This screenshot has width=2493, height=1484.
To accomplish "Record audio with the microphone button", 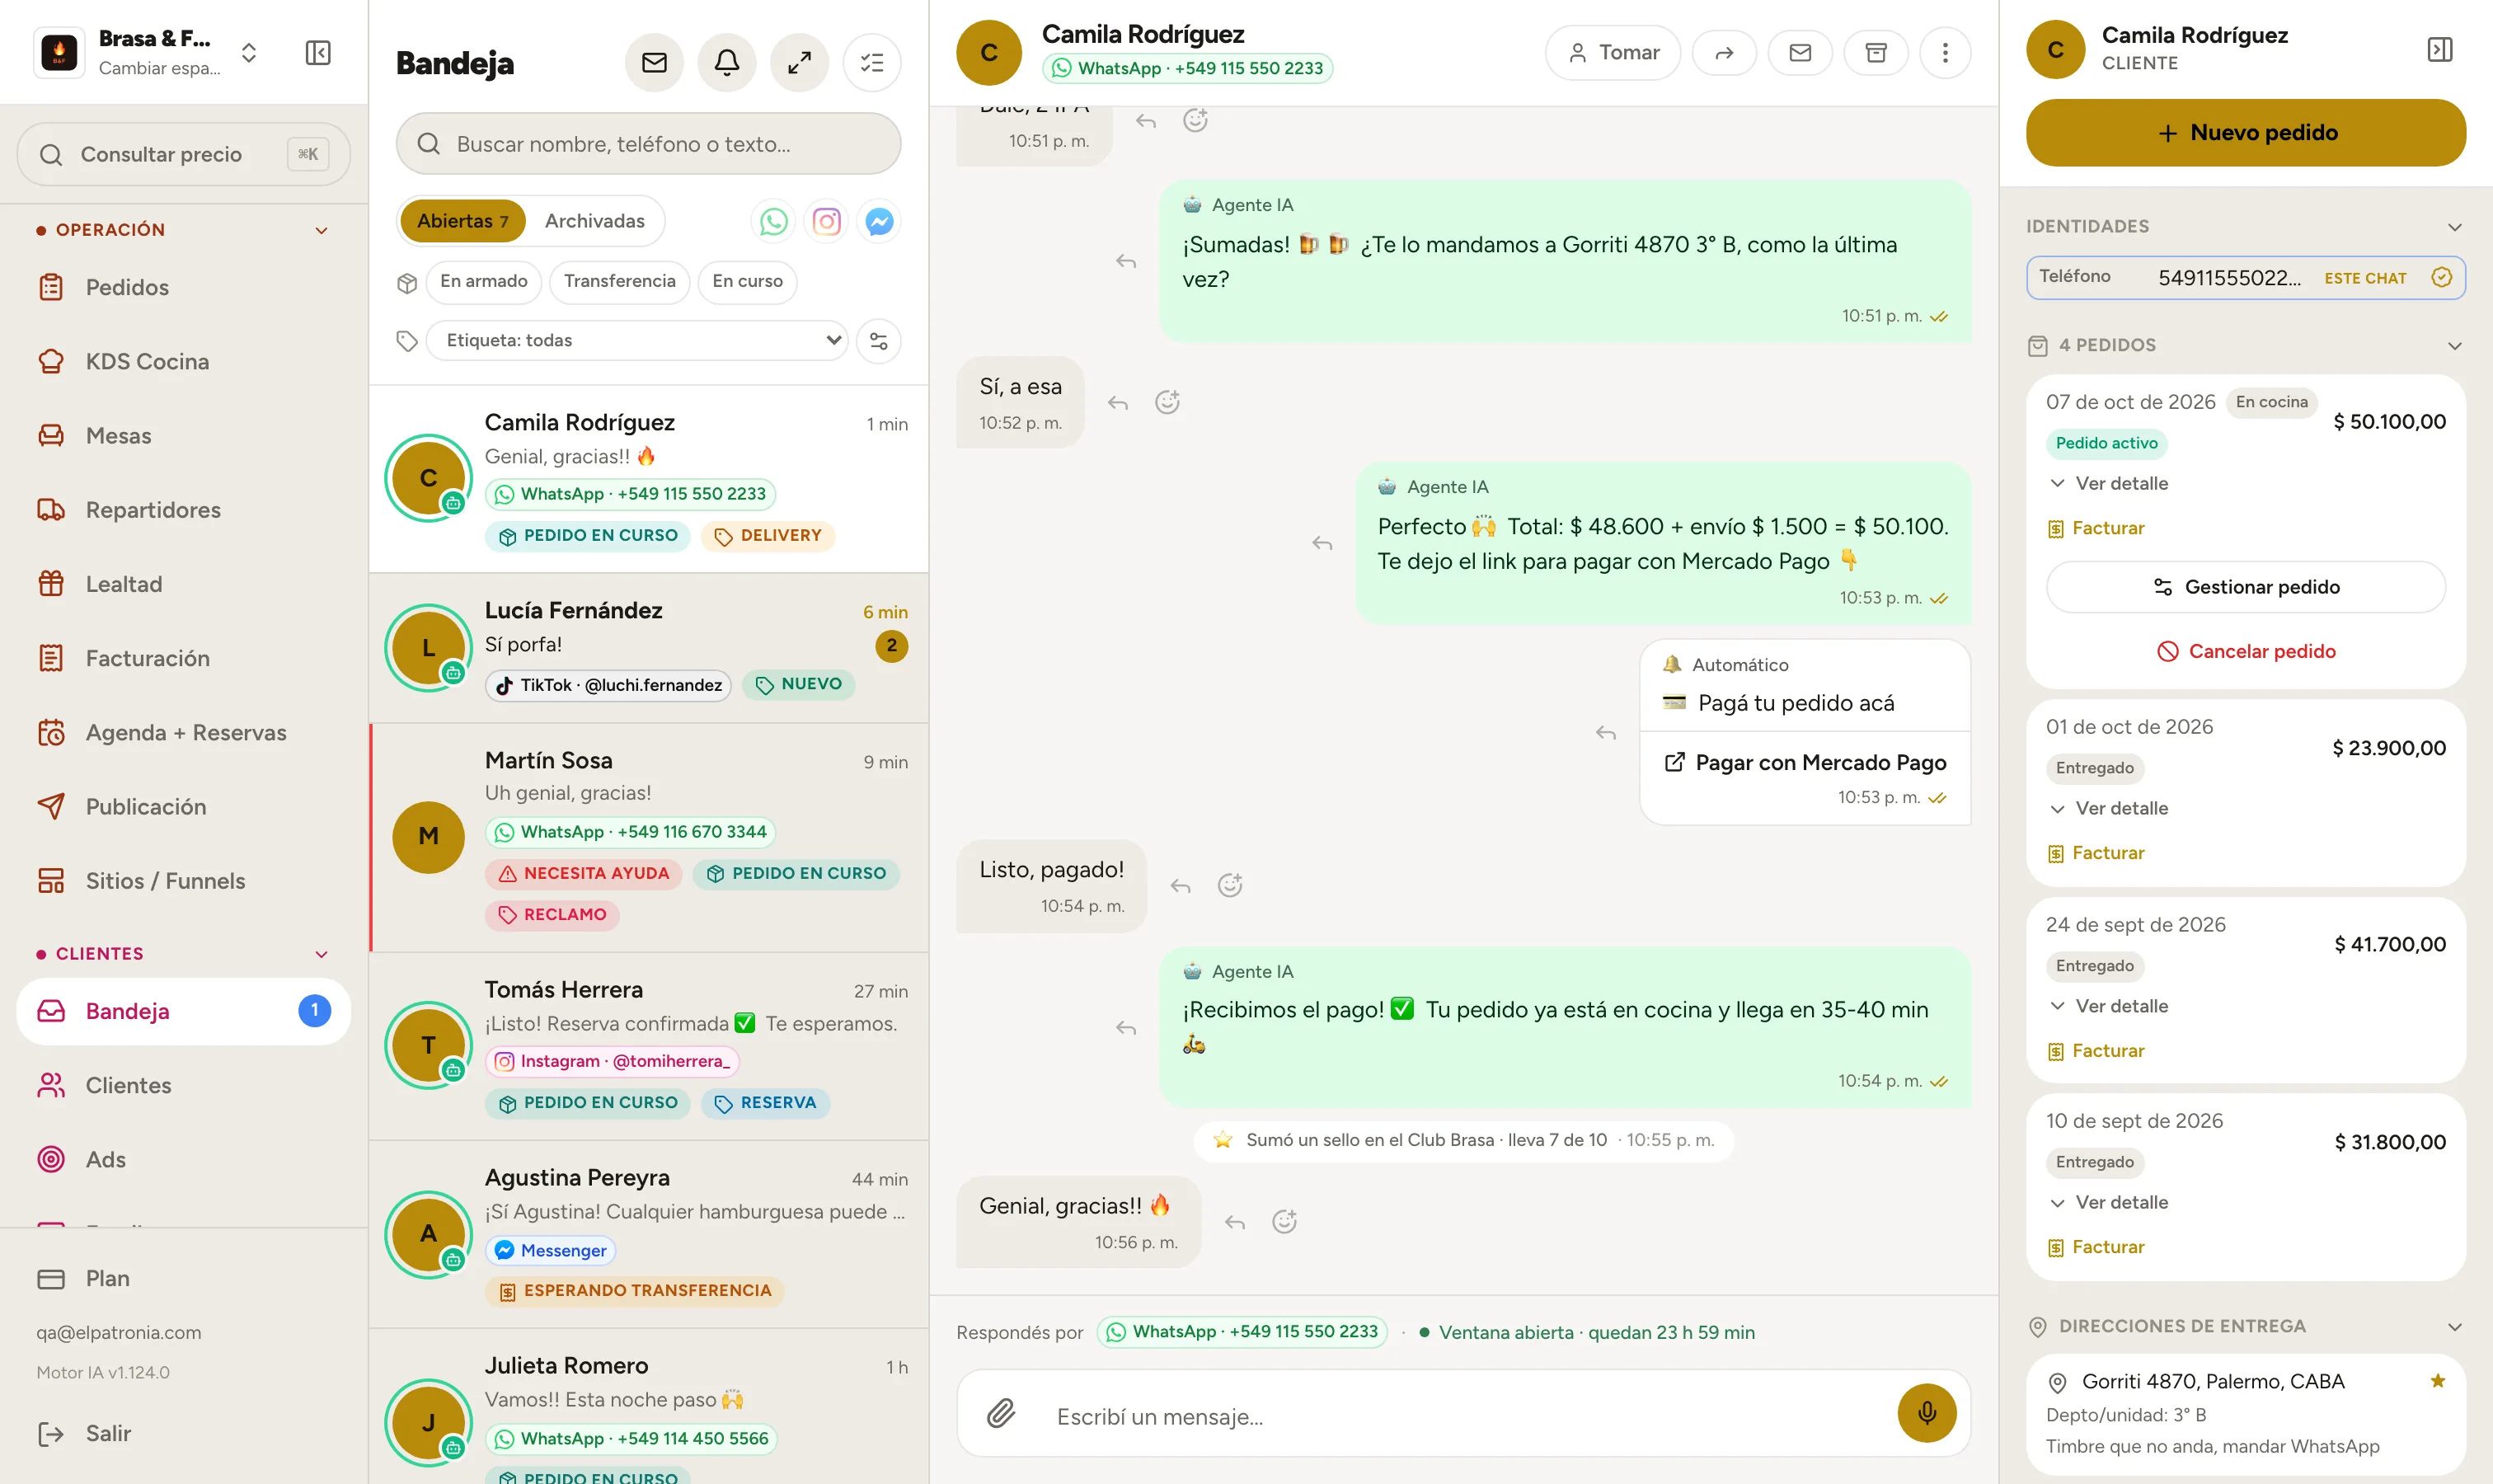I will 1926,1413.
